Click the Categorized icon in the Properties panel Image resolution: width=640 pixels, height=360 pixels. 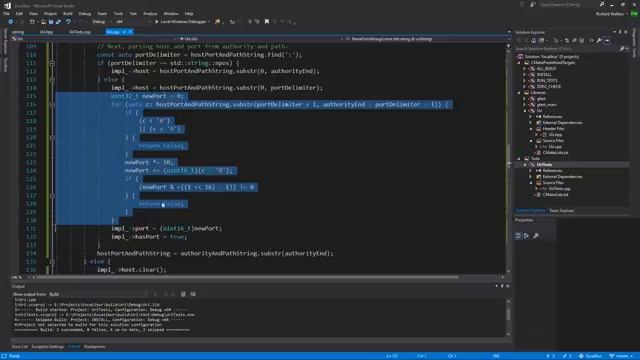(x=518, y=236)
